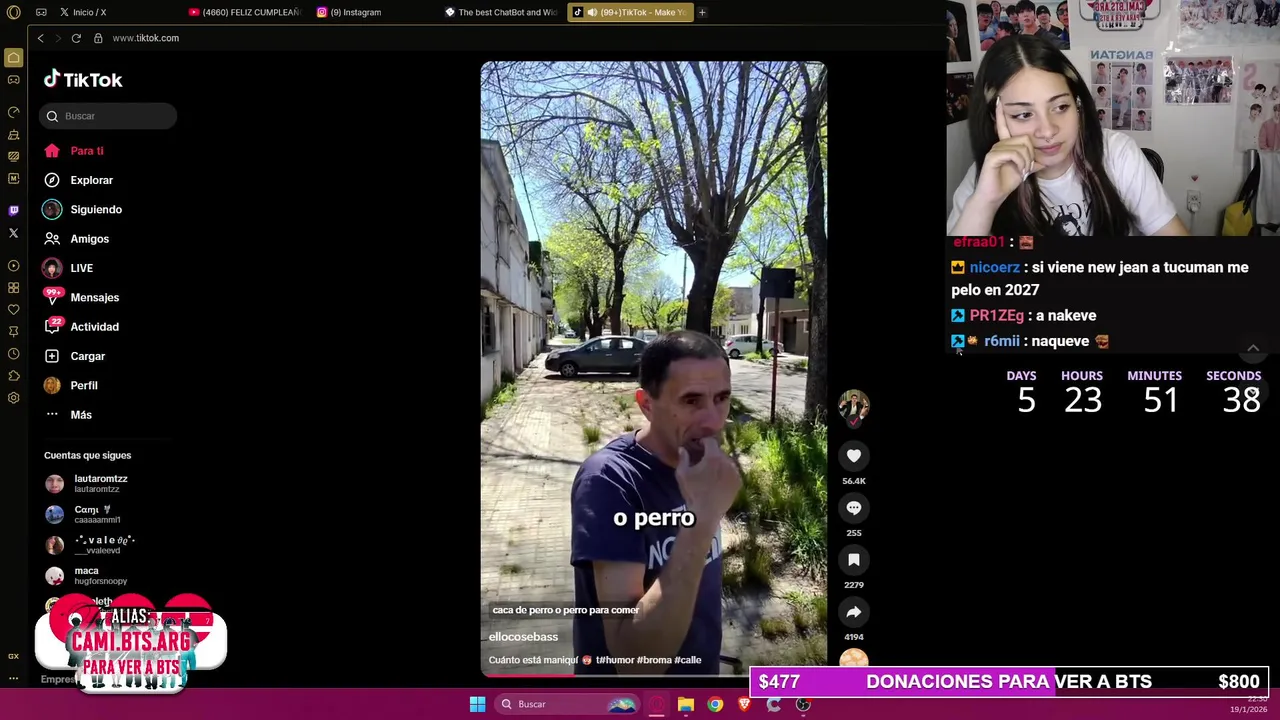Open GX Corner gamepad icon in tab bar
Image resolution: width=1280 pixels, height=720 pixels.
(41, 12)
